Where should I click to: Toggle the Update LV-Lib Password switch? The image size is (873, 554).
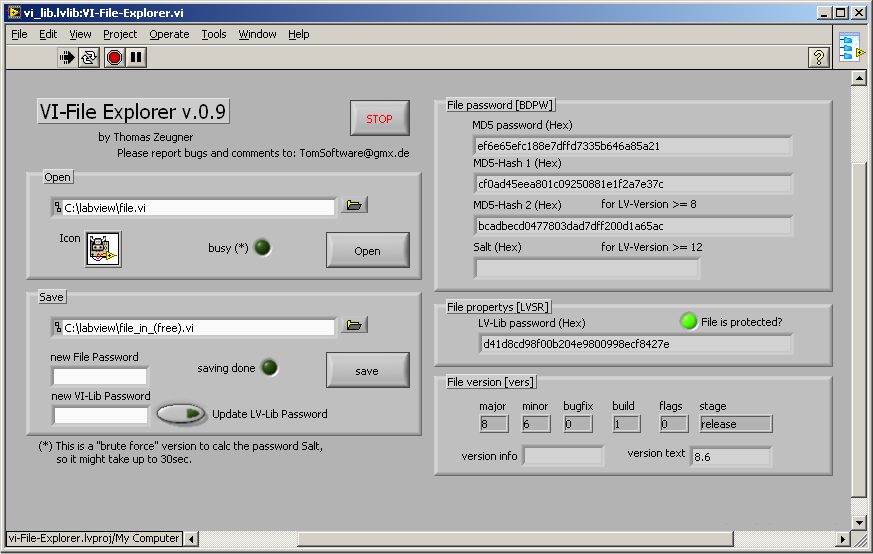coord(180,414)
